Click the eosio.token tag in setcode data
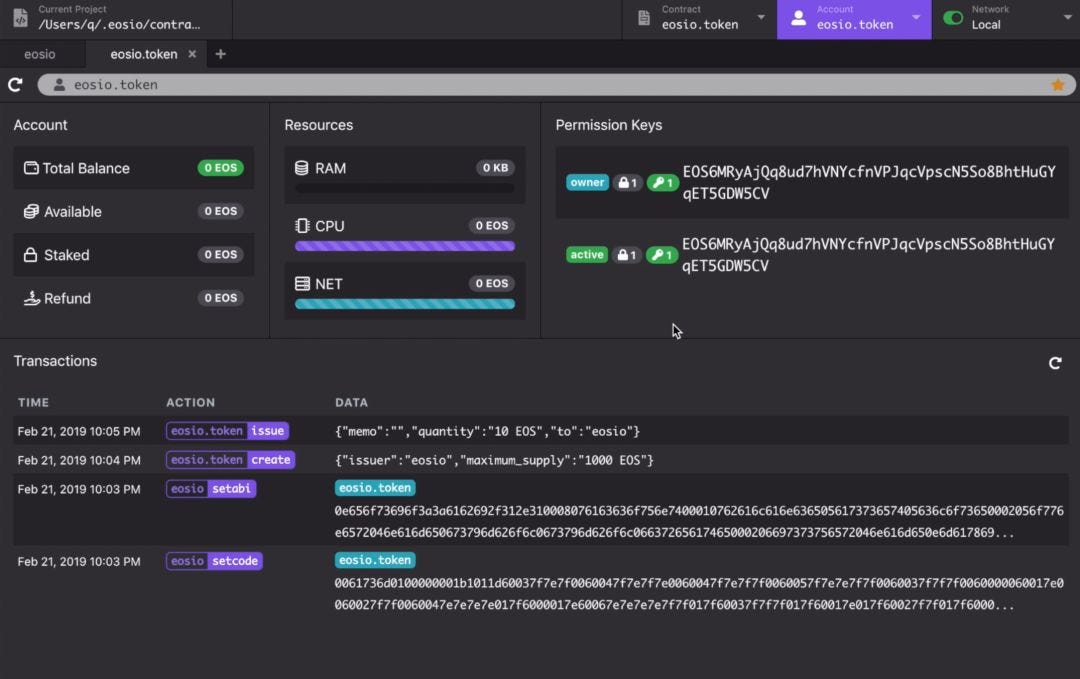The width and height of the screenshot is (1080, 679). click(375, 560)
